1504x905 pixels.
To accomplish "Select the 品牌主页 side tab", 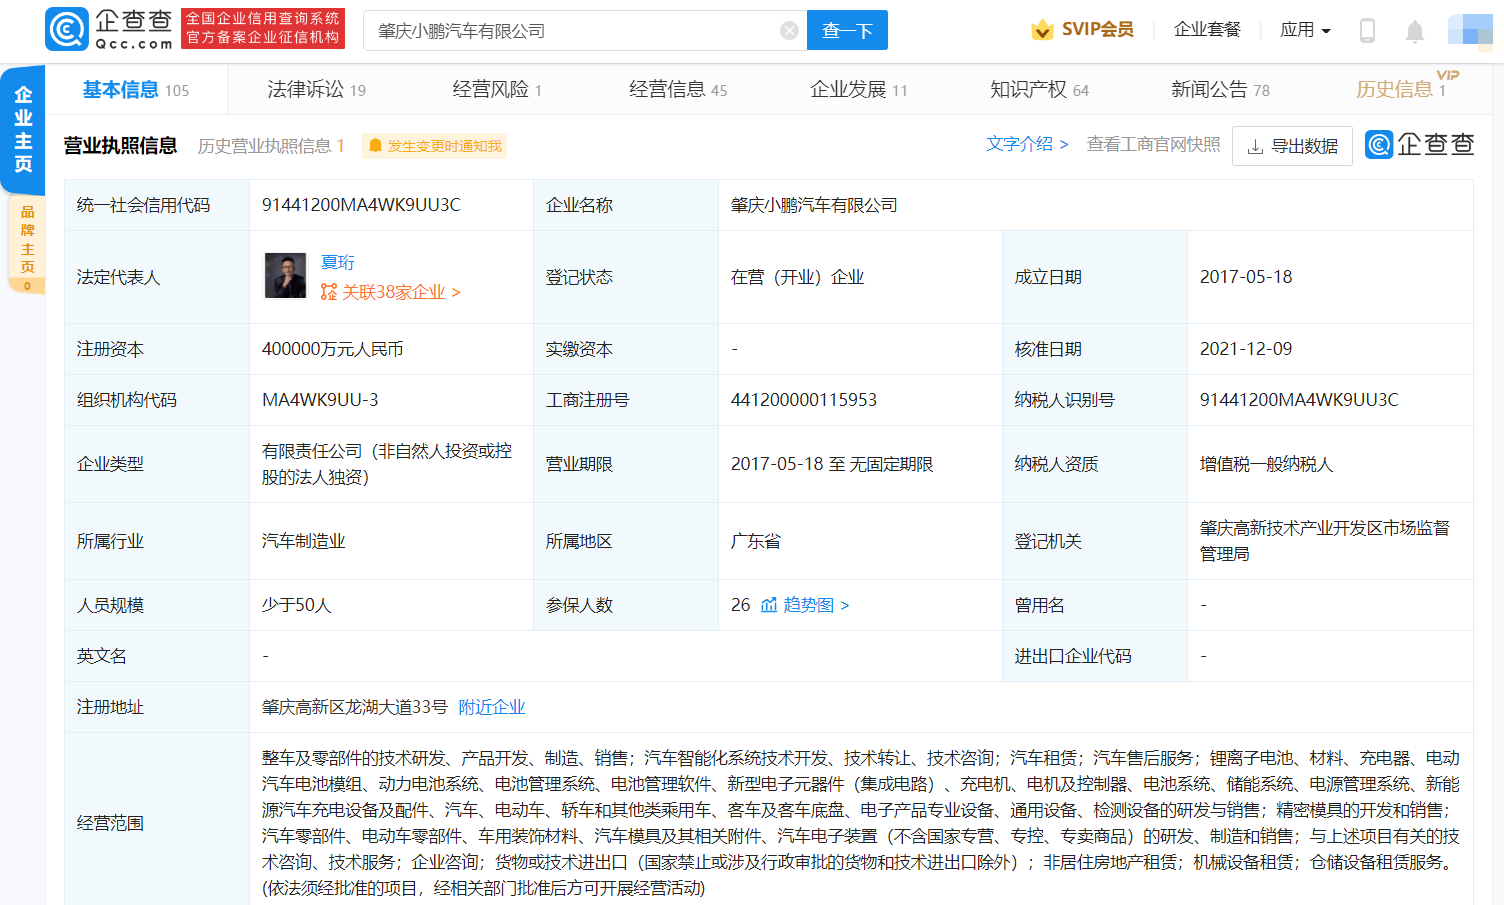I will pyautogui.click(x=27, y=245).
